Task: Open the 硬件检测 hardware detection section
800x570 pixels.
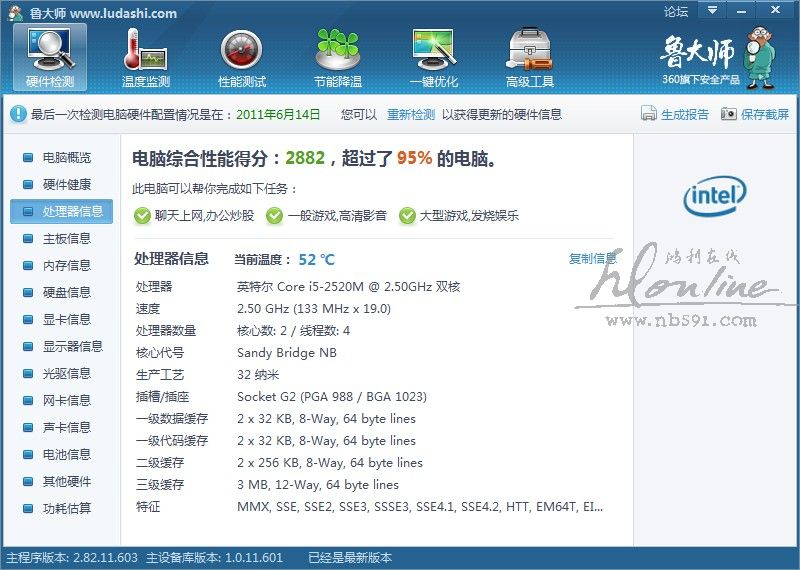Action: point(50,58)
